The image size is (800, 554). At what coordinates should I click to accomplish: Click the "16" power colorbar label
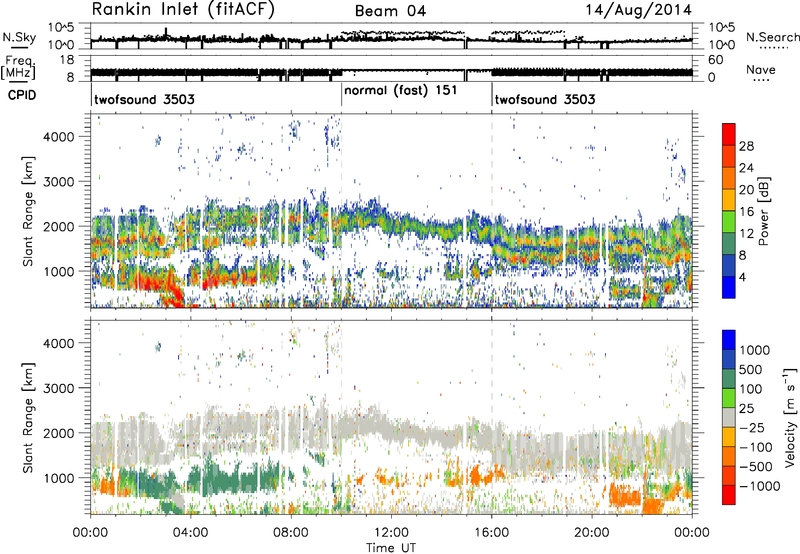(746, 212)
